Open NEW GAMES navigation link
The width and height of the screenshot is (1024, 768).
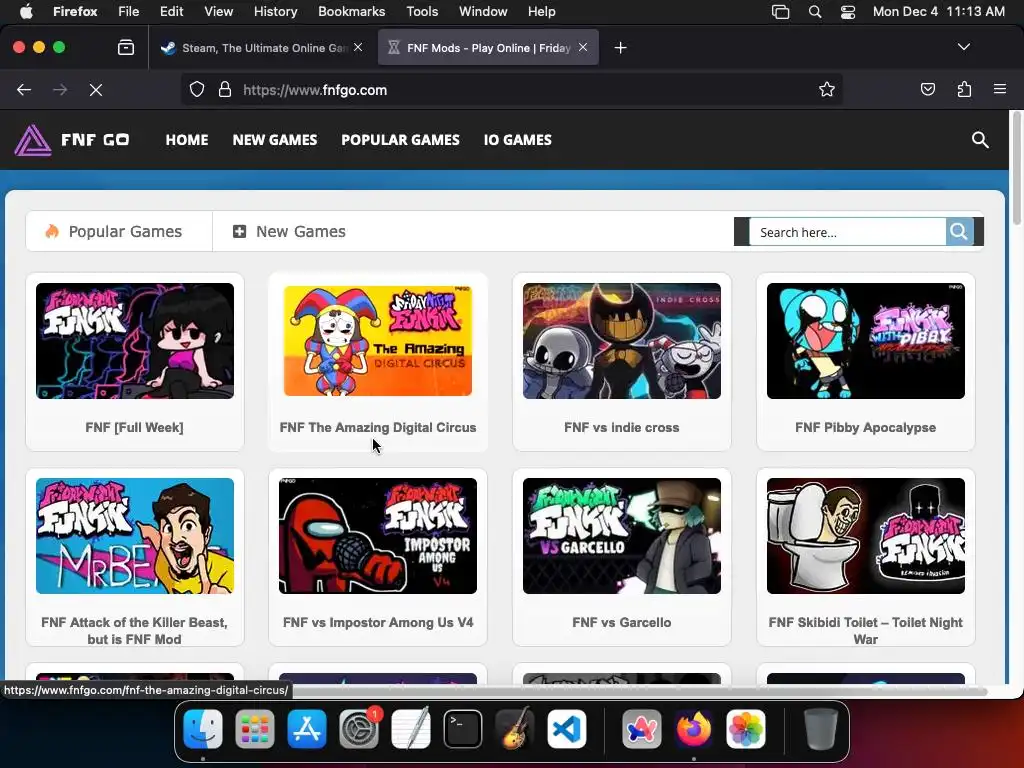(x=275, y=140)
